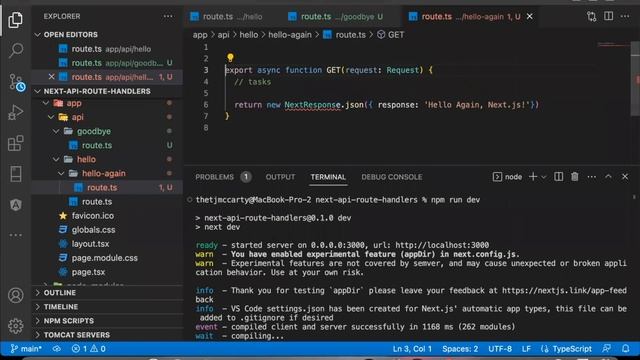Viewport: 640px width, 360px height.
Task: Open the Run and Debug view
Action: [16, 112]
